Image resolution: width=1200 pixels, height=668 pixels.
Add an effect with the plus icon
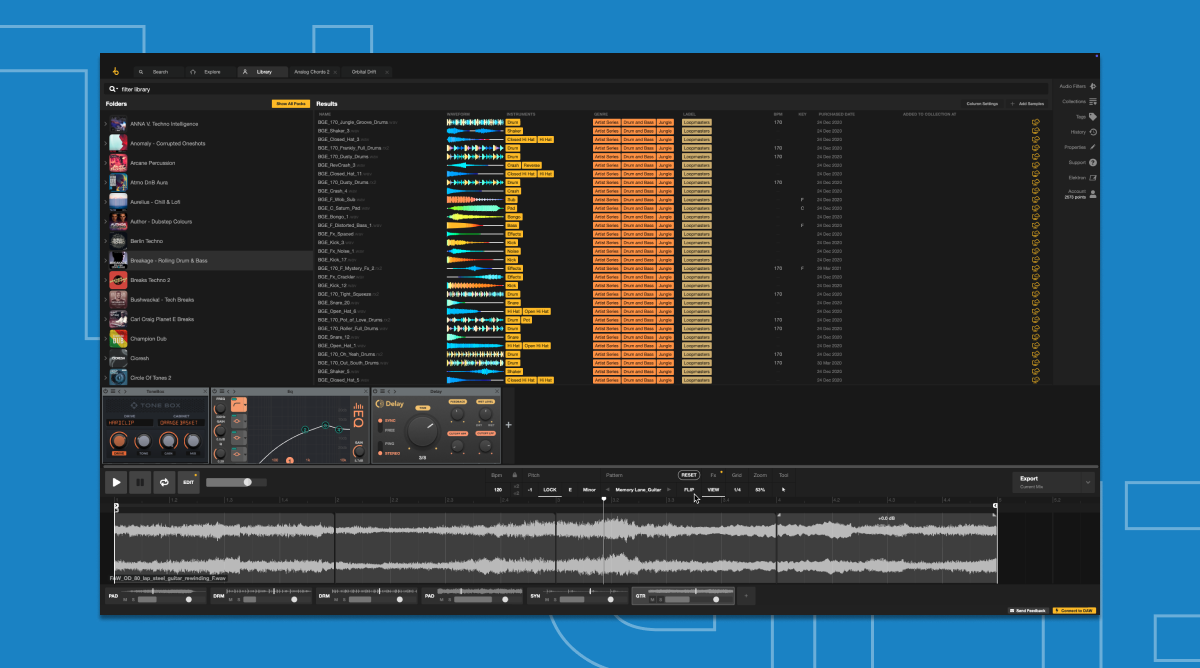click(508, 425)
